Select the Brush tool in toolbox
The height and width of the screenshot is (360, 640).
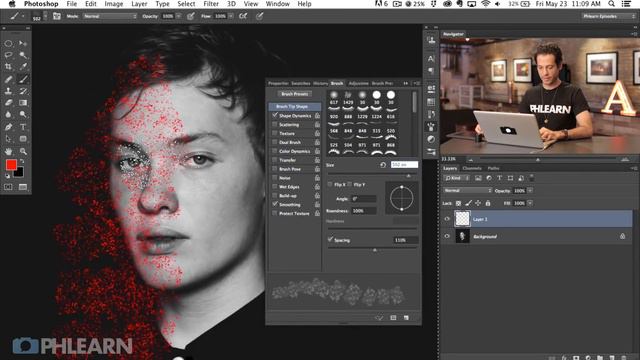tap(23, 79)
